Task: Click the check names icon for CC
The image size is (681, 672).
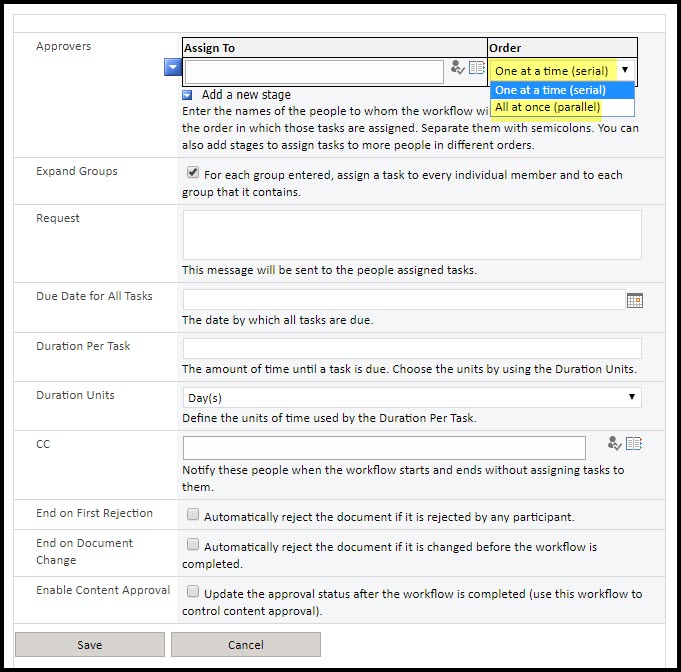Action: pyautogui.click(x=614, y=444)
